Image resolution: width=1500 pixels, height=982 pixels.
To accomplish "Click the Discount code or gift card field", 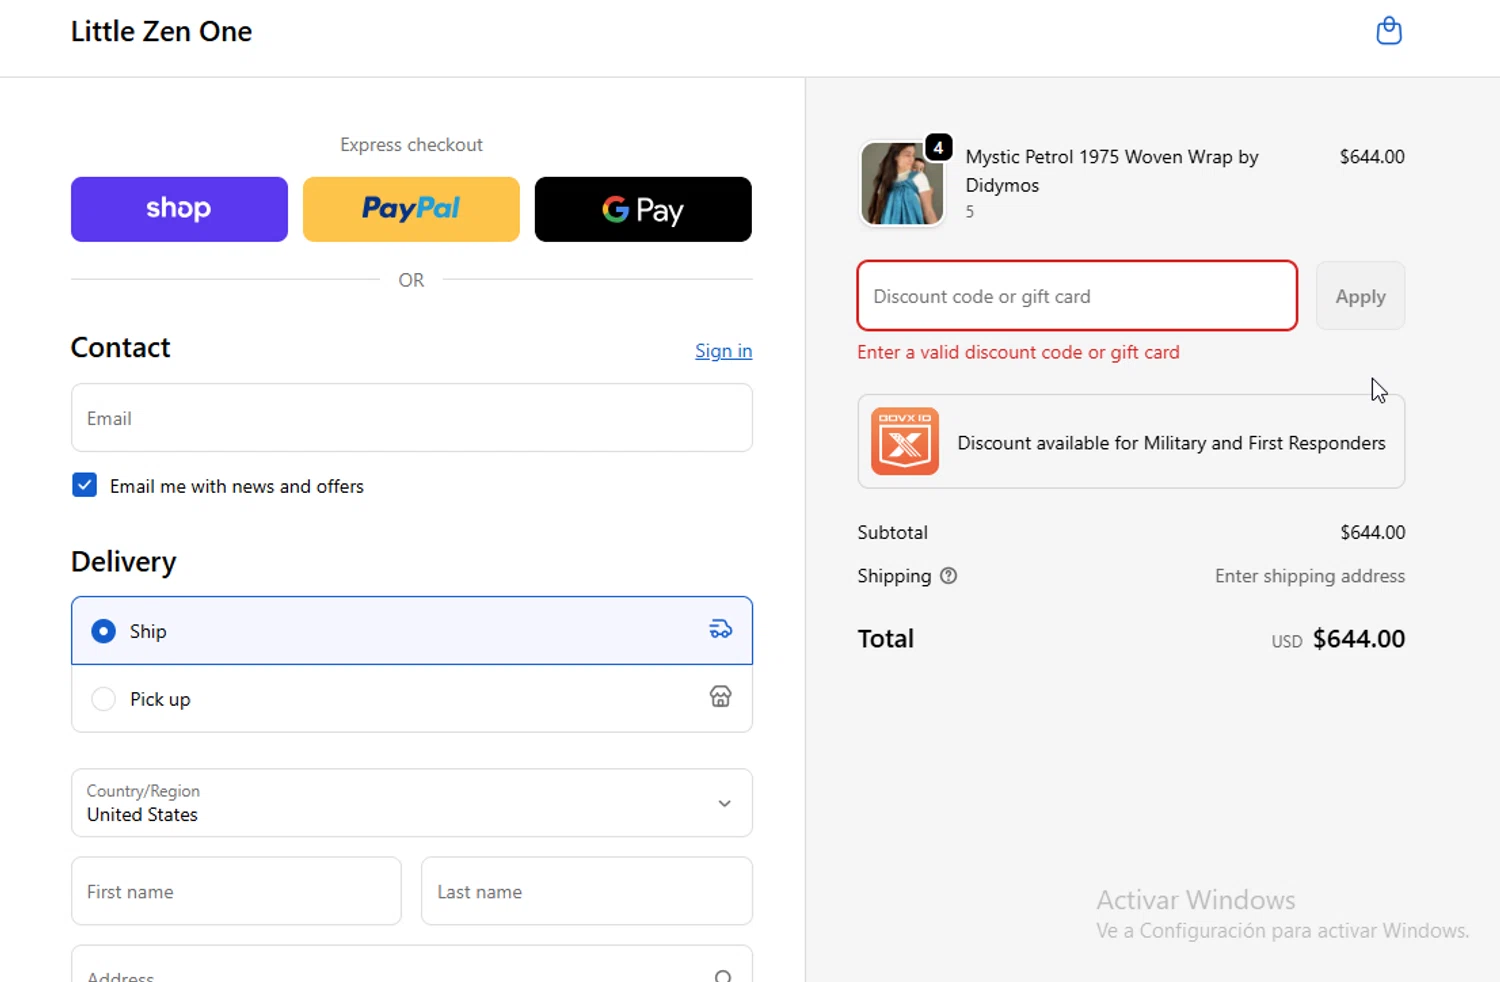I will pos(1077,296).
